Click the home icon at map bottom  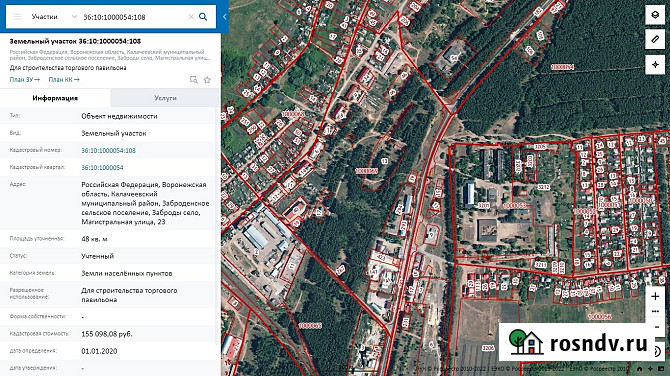click(x=640, y=368)
